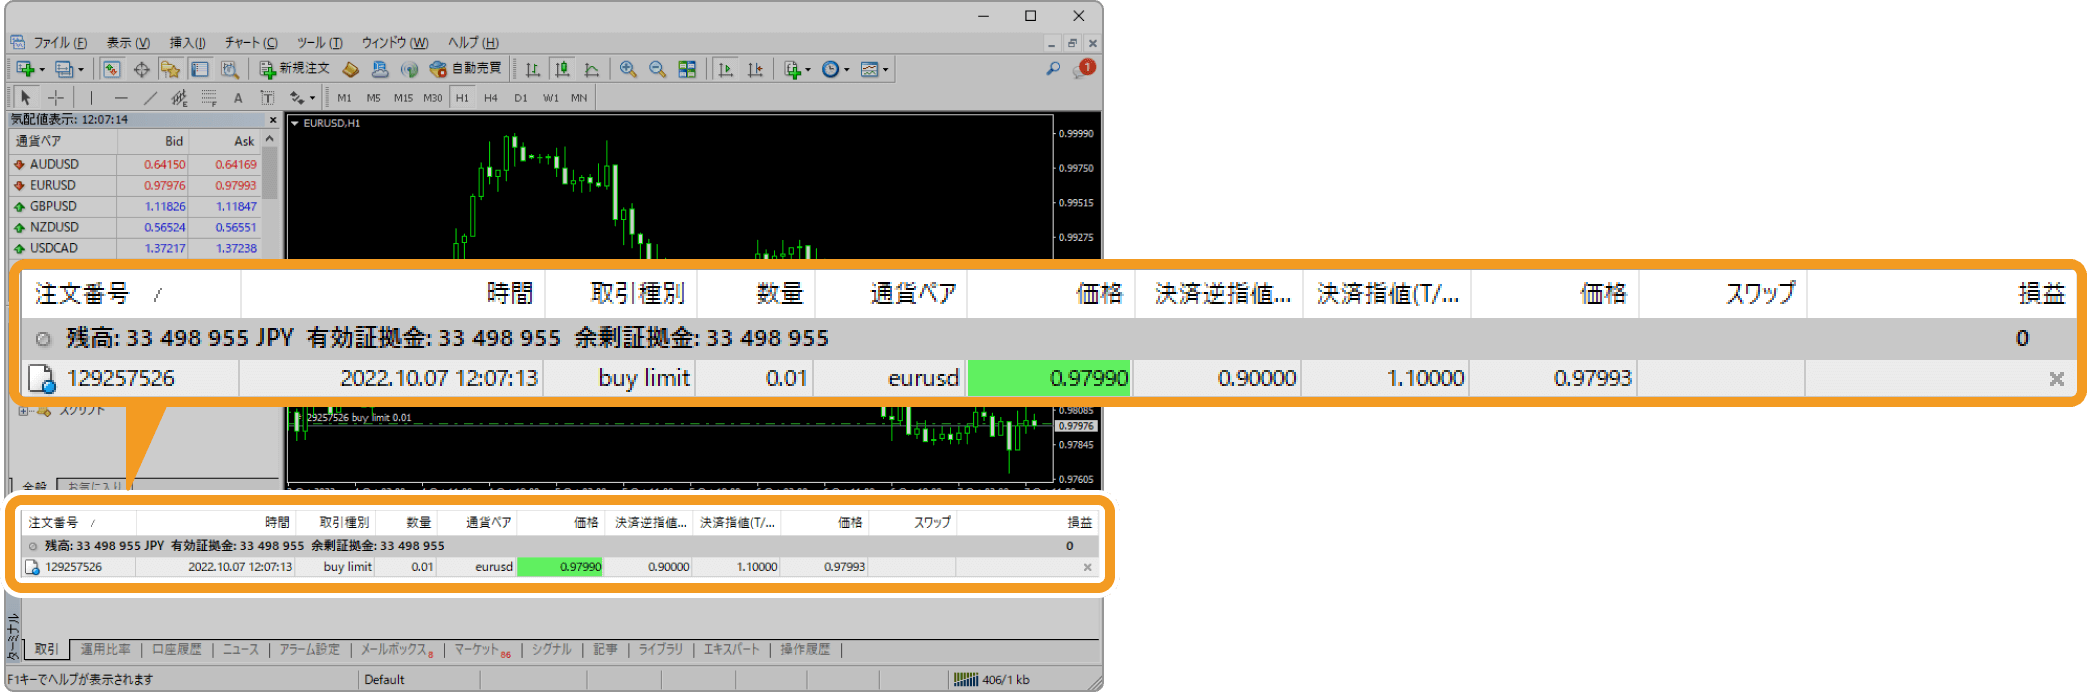This screenshot has height=692, width=2100.
Task: Select the GBPUSD row in Market Watch
Action: tap(136, 206)
